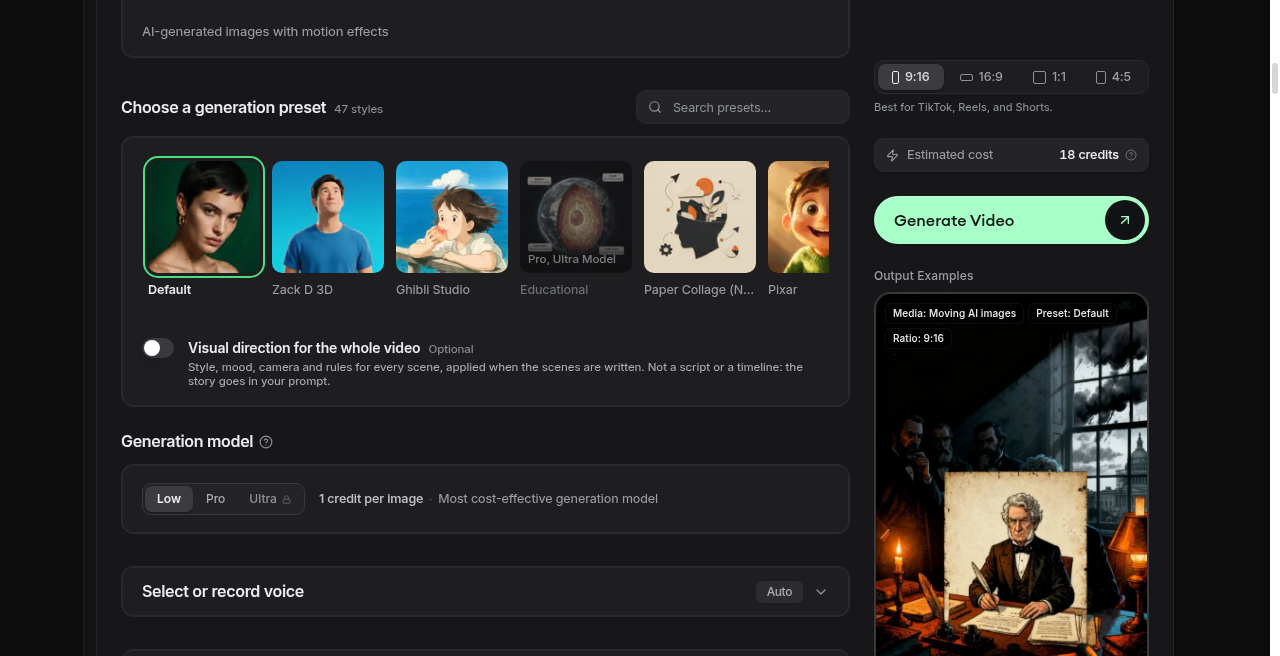Click the lightning icon beside Estimated cost
Viewport: 1280px width, 656px height.
coord(893,155)
